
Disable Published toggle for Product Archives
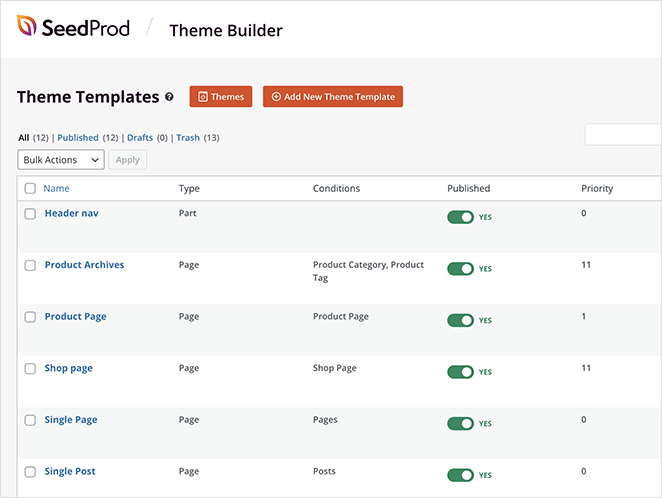tap(460, 269)
